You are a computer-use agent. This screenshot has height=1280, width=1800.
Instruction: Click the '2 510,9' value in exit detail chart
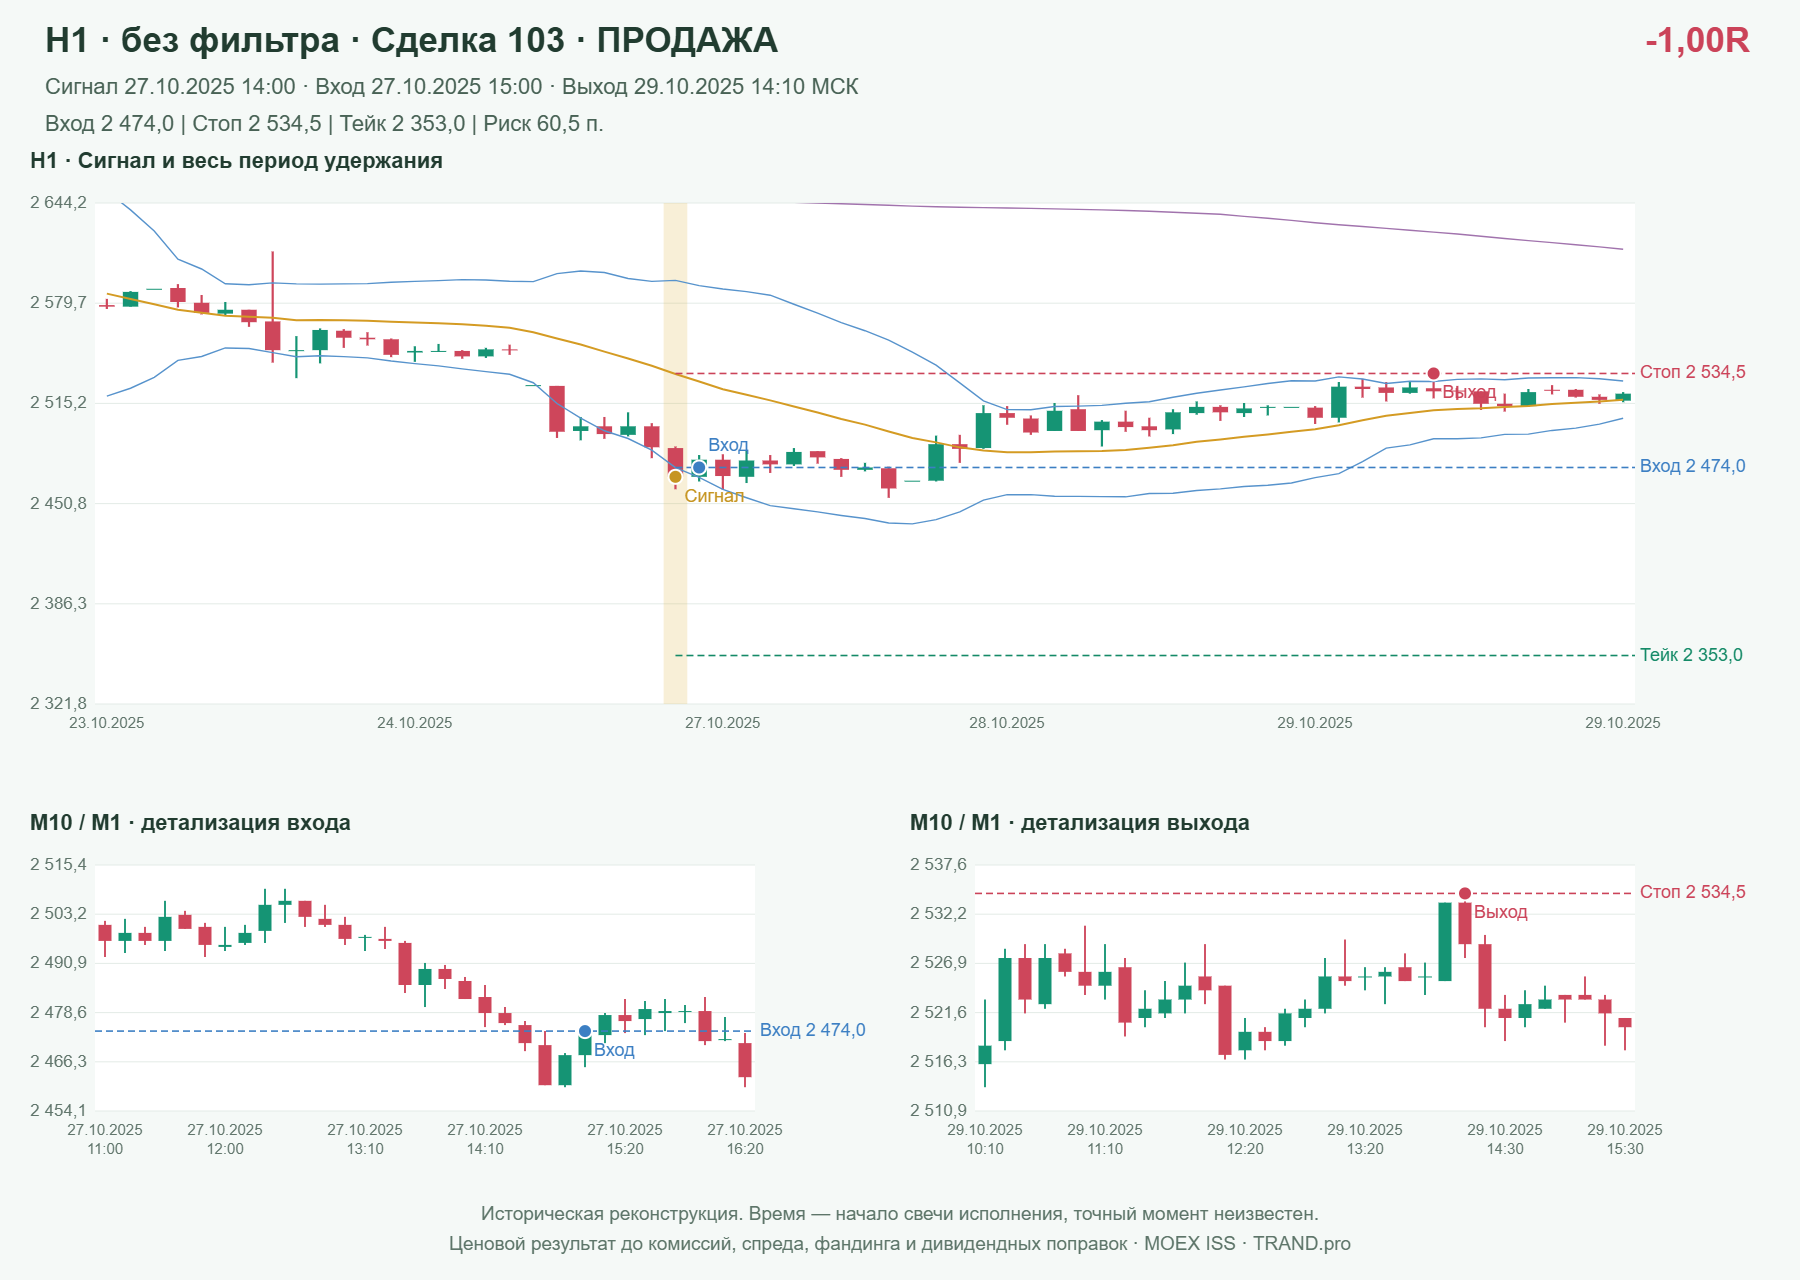click(938, 1111)
